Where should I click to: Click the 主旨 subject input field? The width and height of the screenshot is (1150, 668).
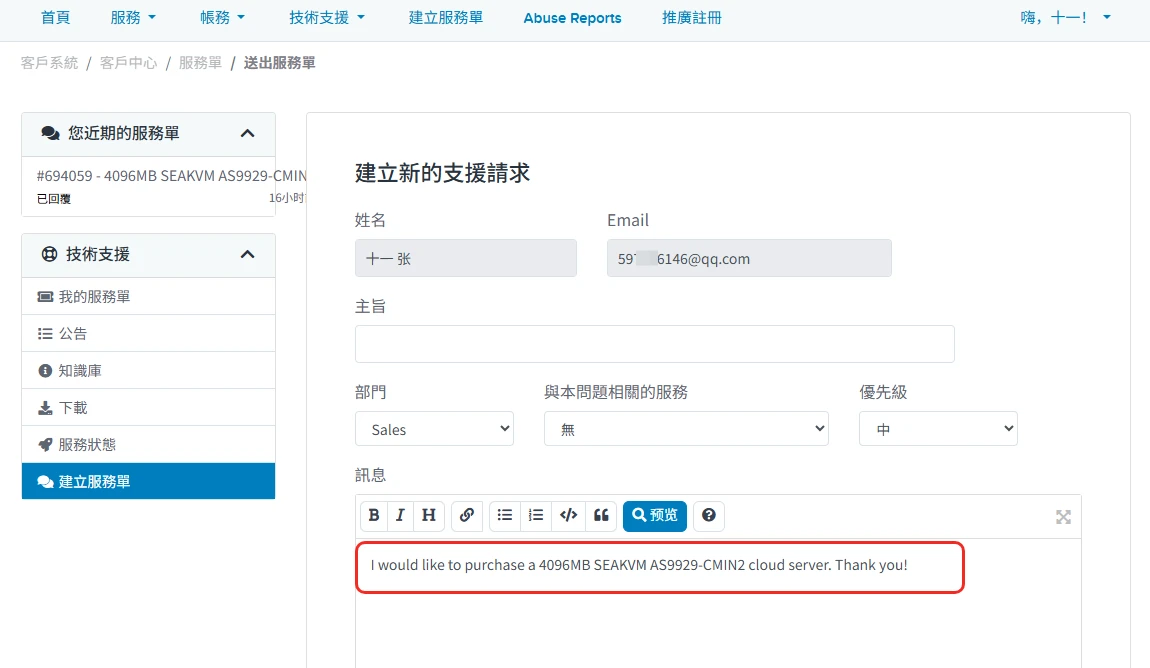(654, 344)
